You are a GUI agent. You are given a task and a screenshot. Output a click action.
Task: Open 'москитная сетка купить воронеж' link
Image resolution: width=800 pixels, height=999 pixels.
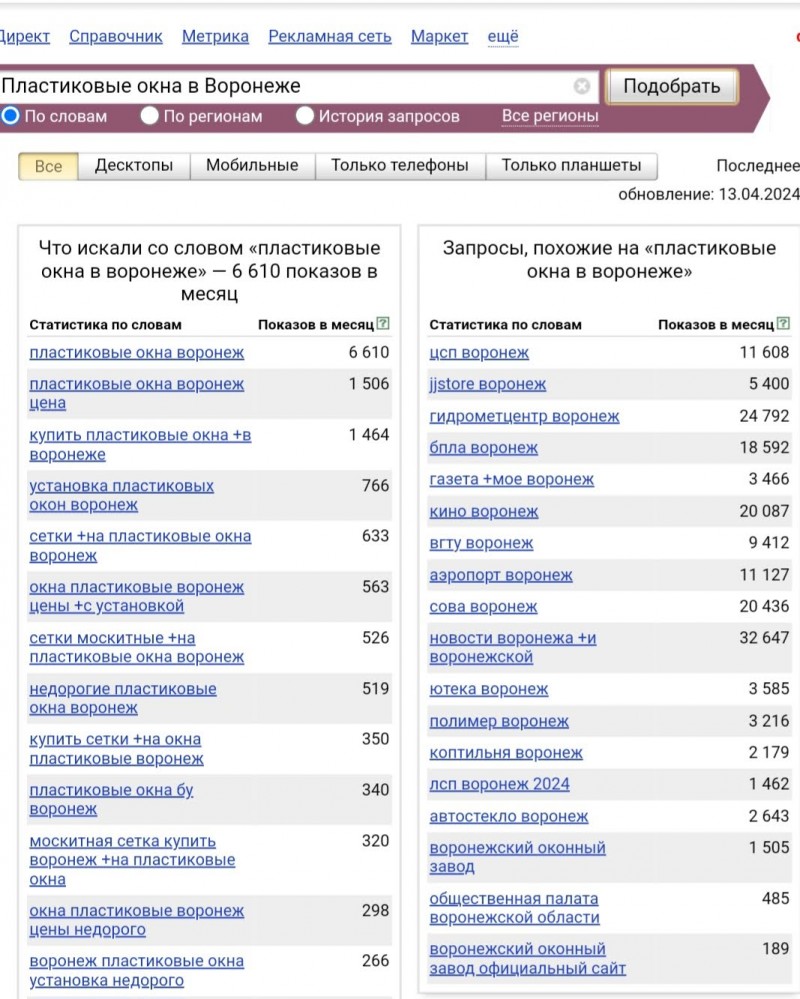[x=132, y=860]
